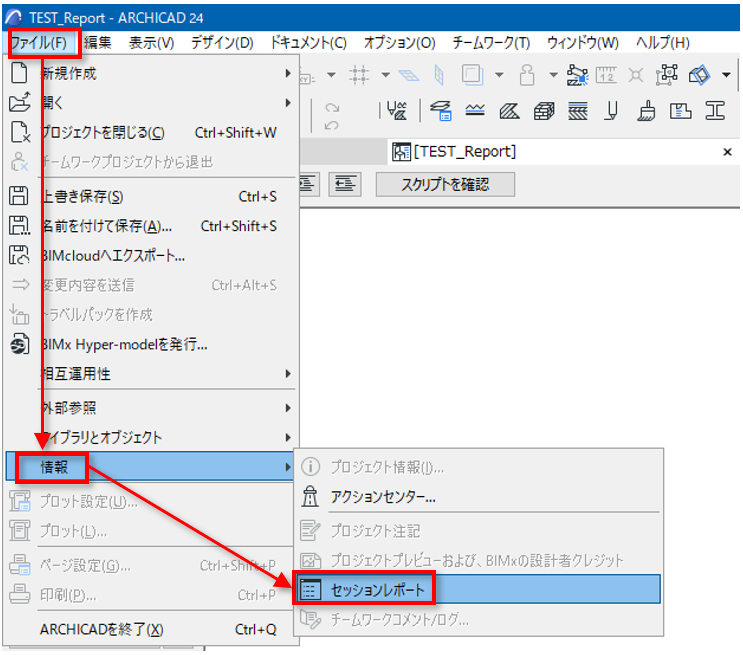Image resolution: width=743 pixels, height=655 pixels.
Task: Open the ヘルプ(H) menu
Action: [662, 43]
